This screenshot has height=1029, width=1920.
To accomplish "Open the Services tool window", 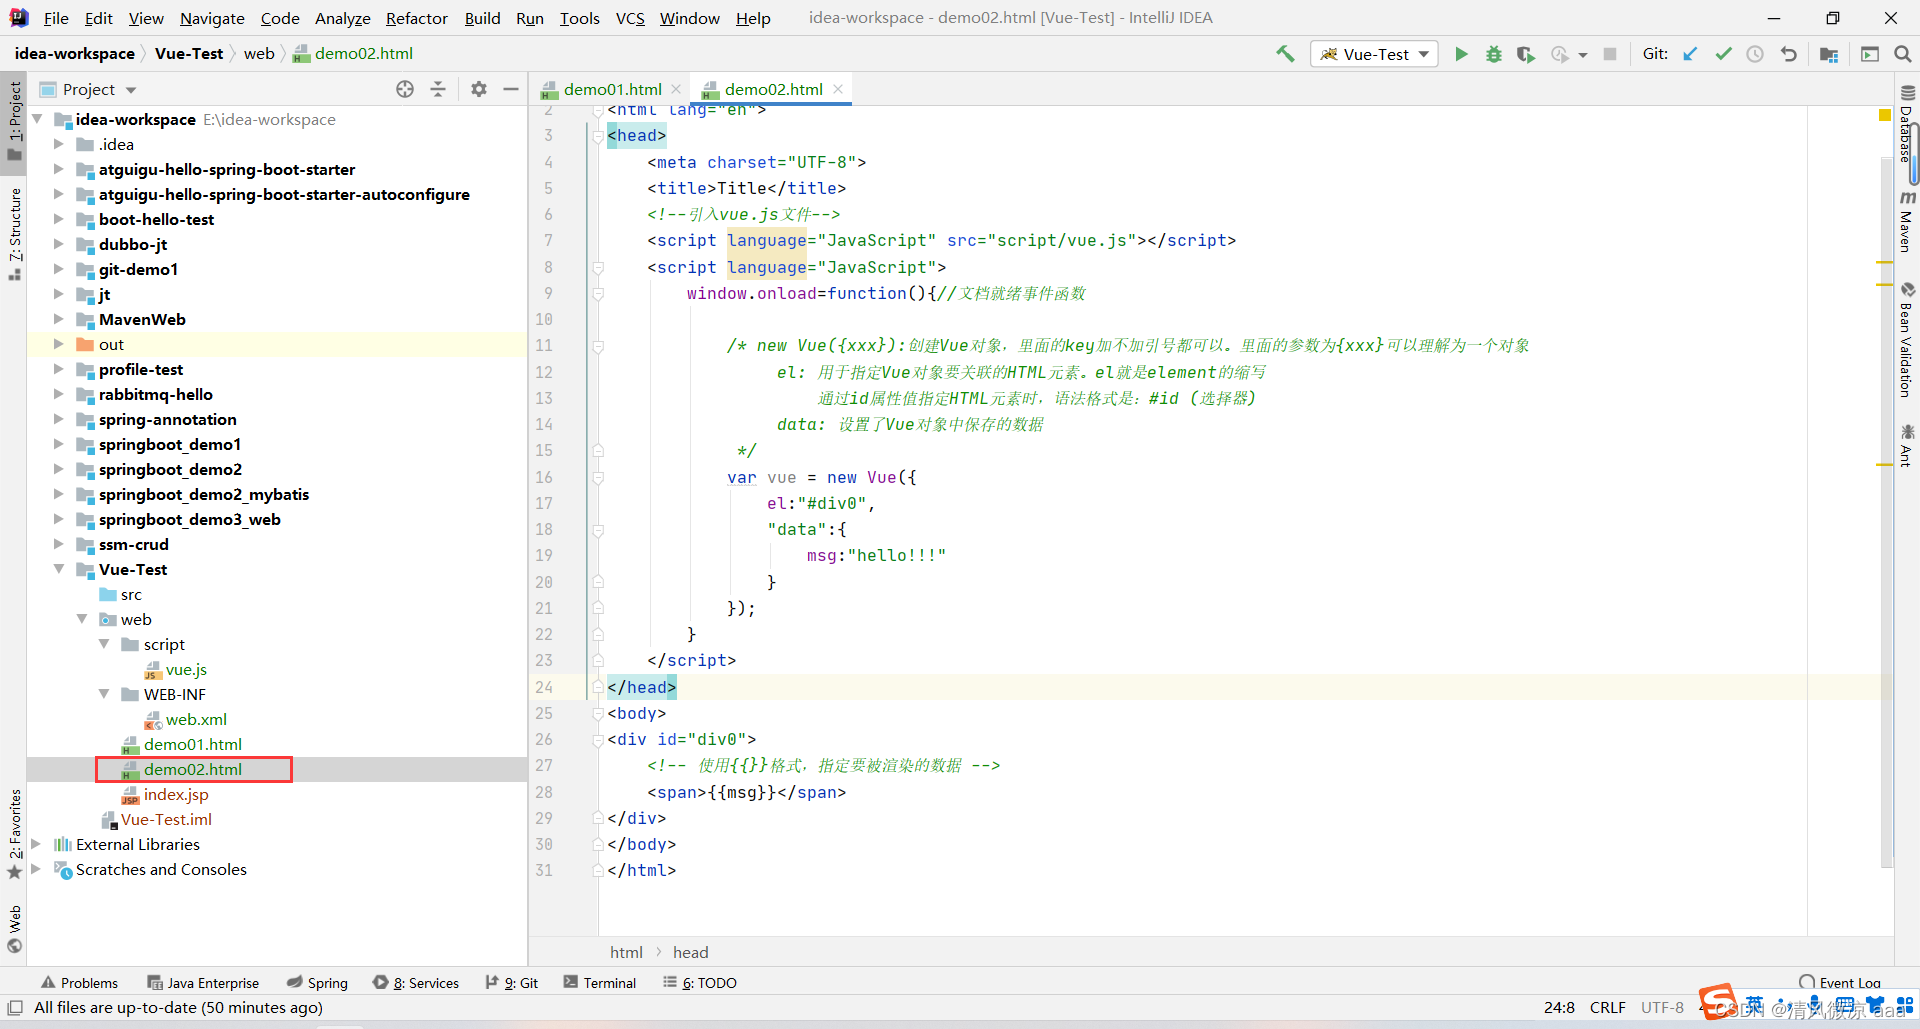I will coord(416,983).
